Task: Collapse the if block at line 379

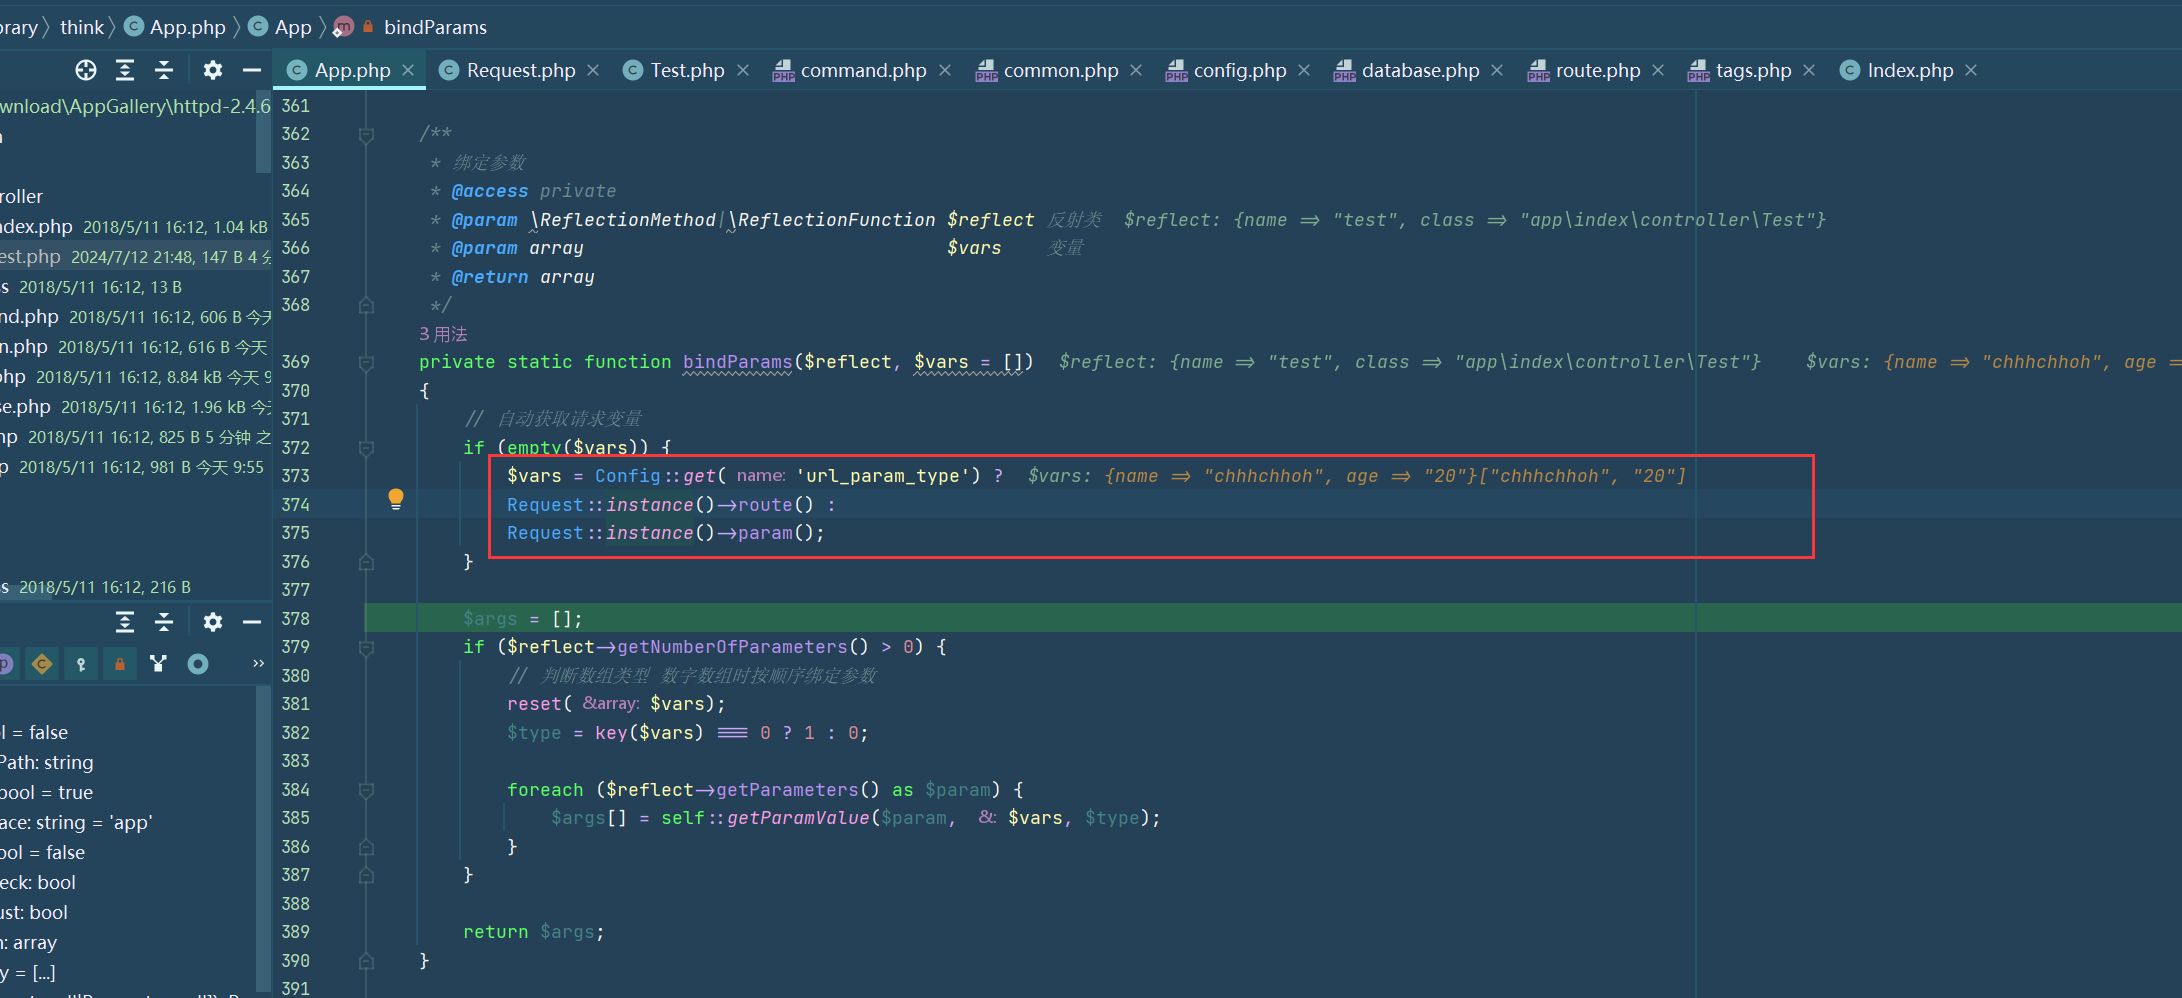Action: [367, 647]
